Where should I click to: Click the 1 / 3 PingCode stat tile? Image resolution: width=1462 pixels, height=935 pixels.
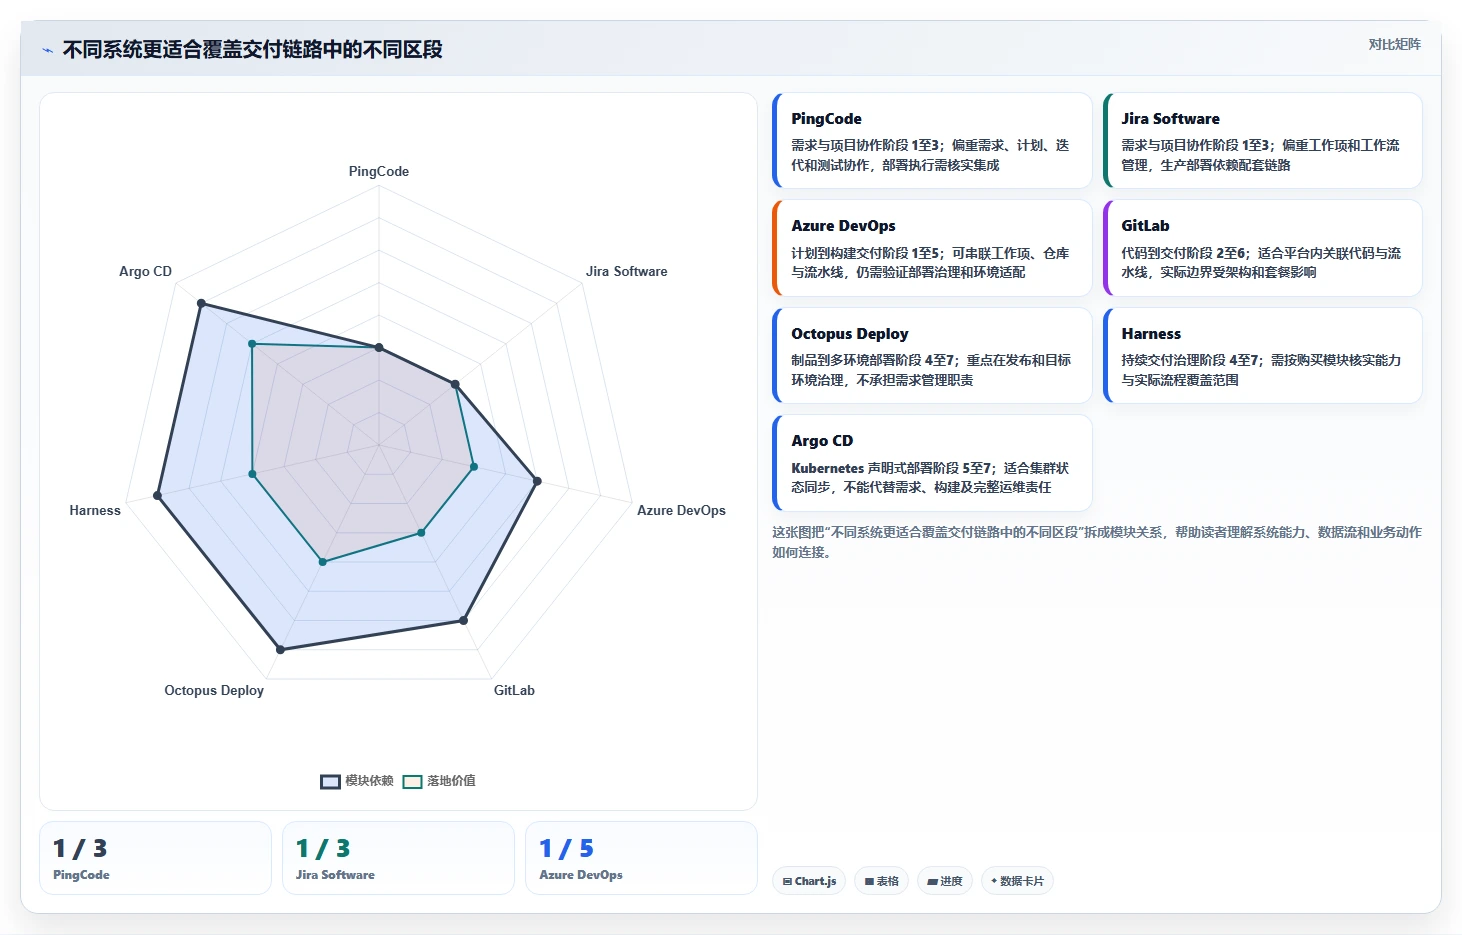155,858
